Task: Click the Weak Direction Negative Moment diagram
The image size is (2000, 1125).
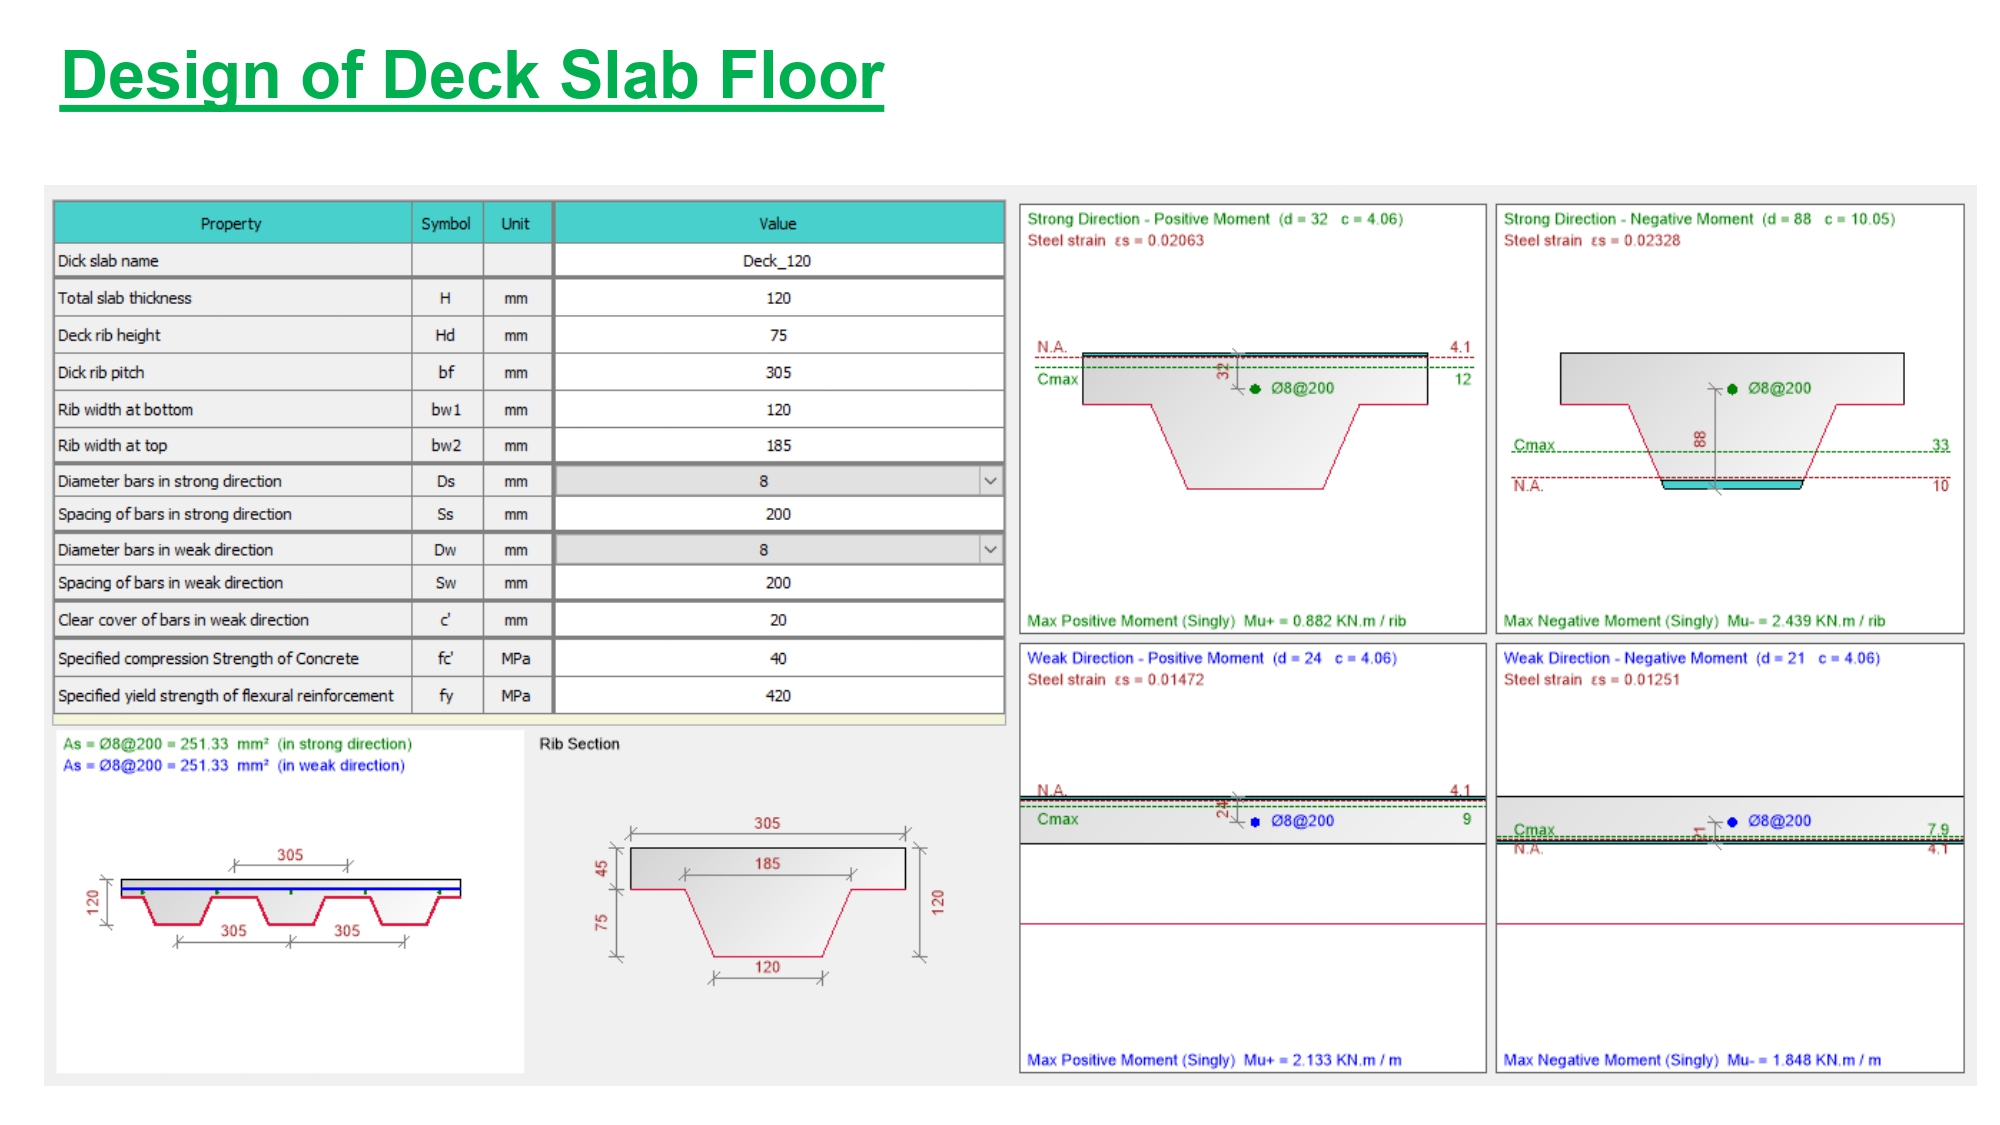Action: point(1730,860)
